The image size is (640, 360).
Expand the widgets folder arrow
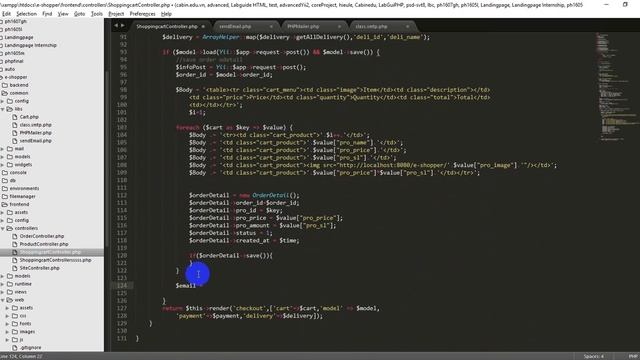pyautogui.click(x=2, y=164)
